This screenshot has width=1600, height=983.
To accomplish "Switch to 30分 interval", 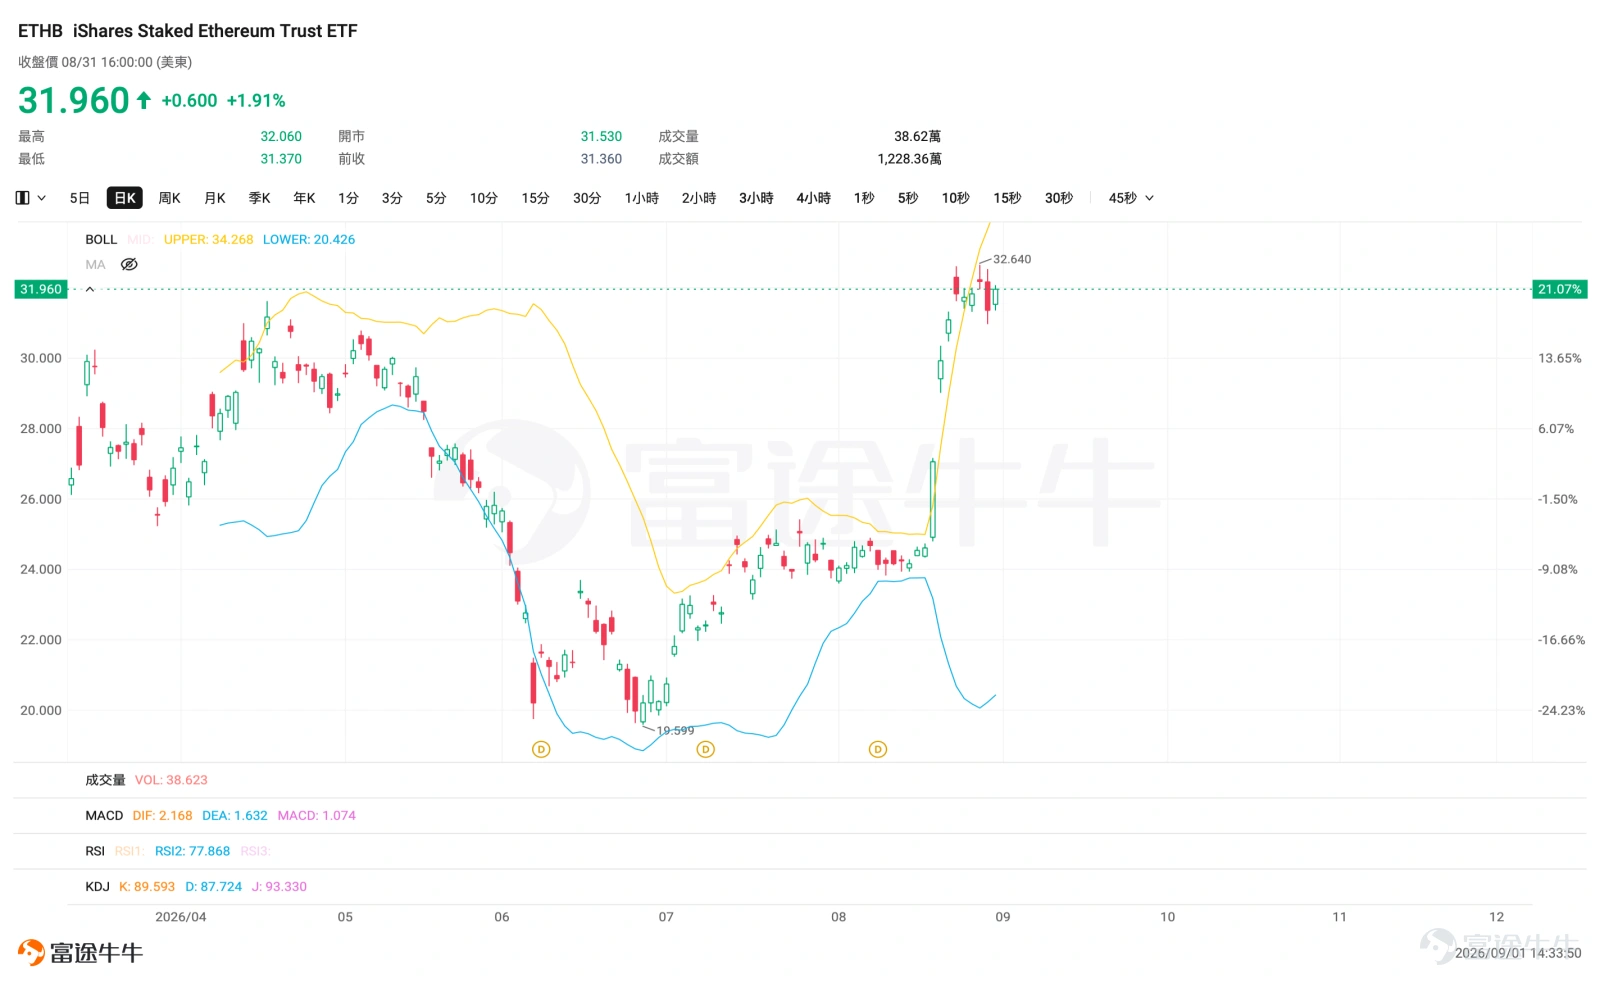I will pos(587,198).
